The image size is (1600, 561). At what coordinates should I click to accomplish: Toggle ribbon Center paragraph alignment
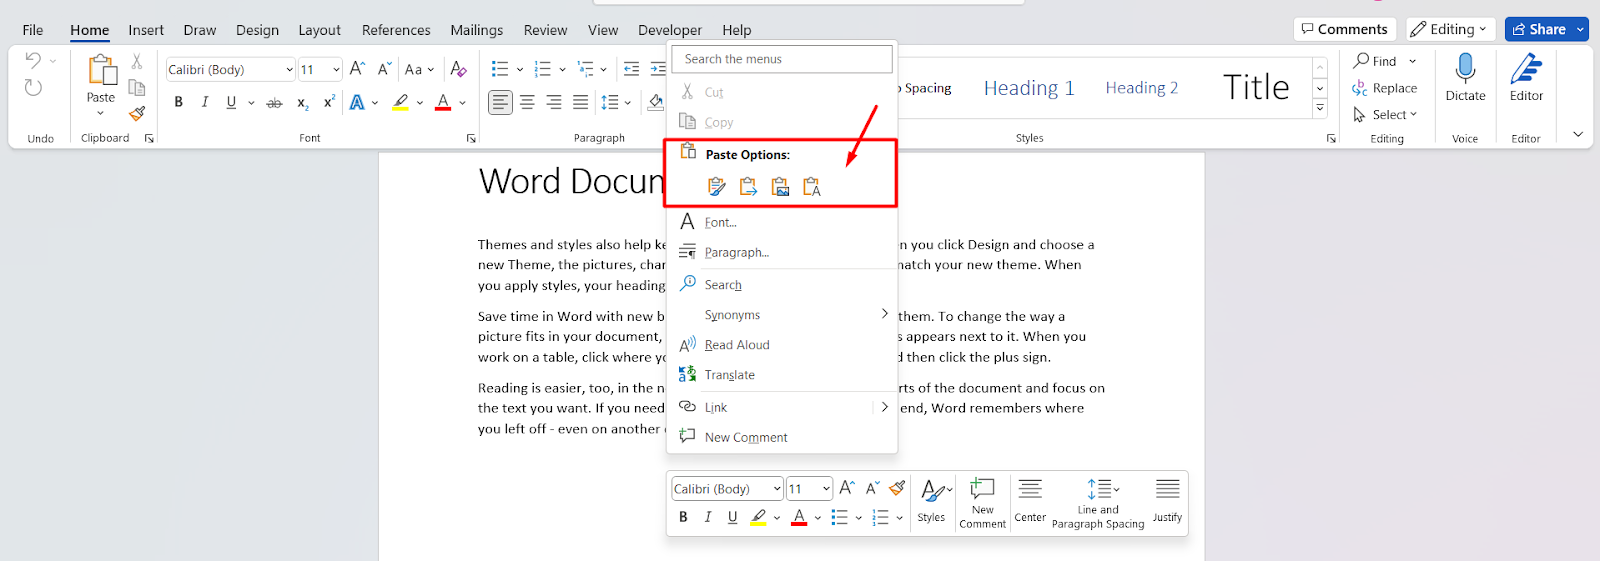[527, 102]
